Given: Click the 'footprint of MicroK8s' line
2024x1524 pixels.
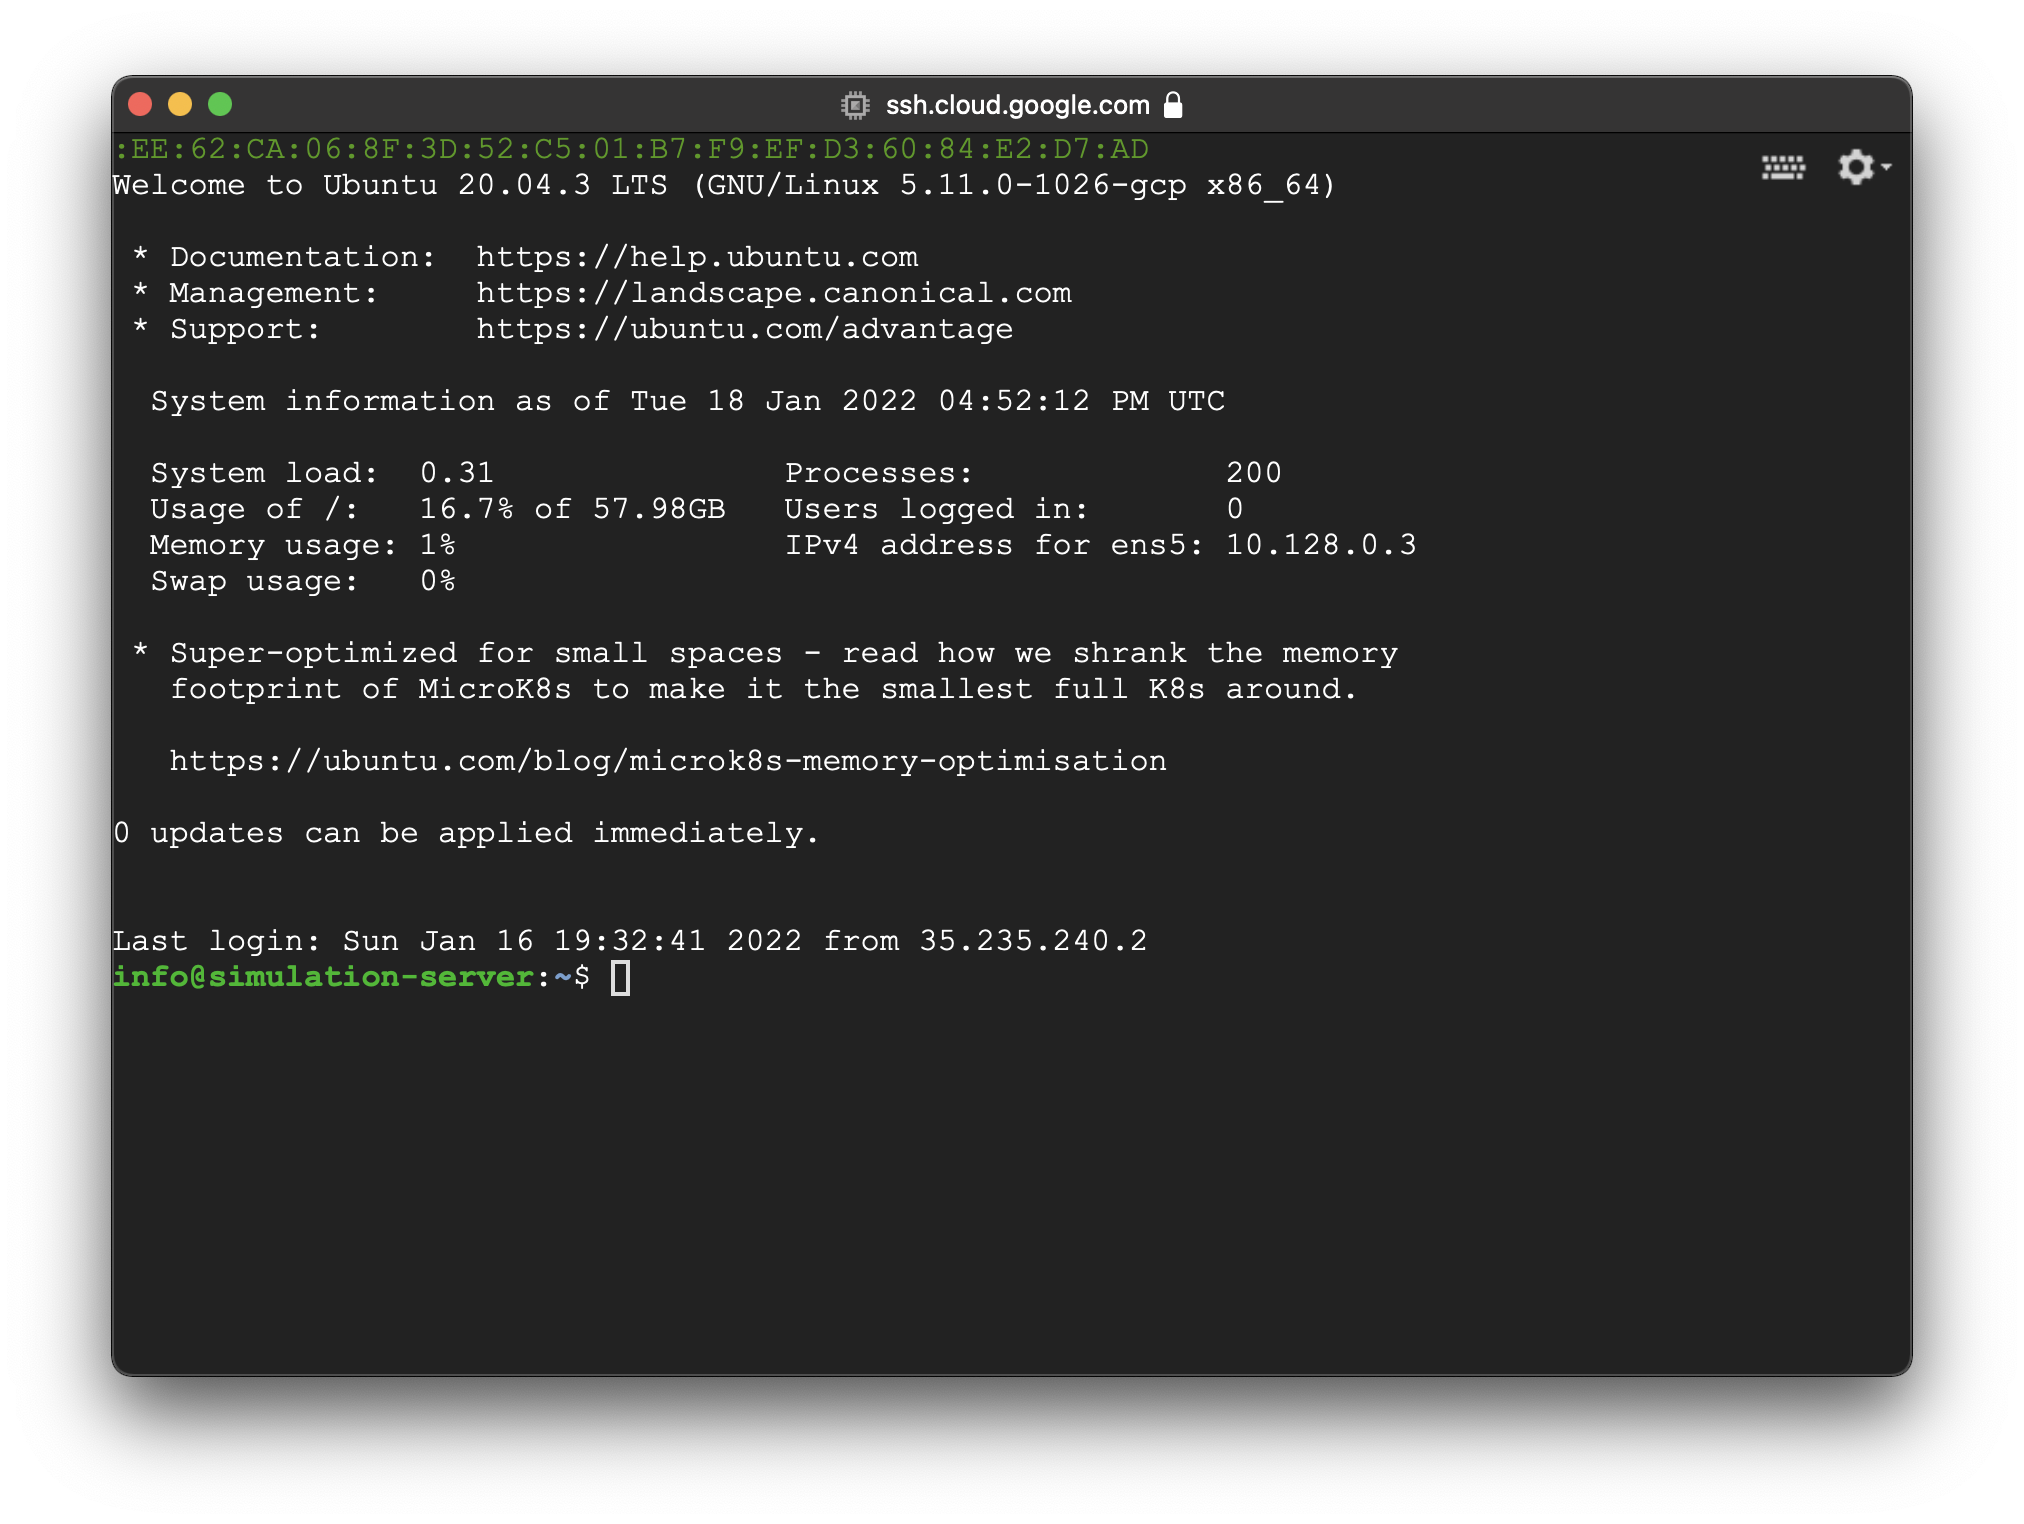Looking at the screenshot, I should pos(764,689).
